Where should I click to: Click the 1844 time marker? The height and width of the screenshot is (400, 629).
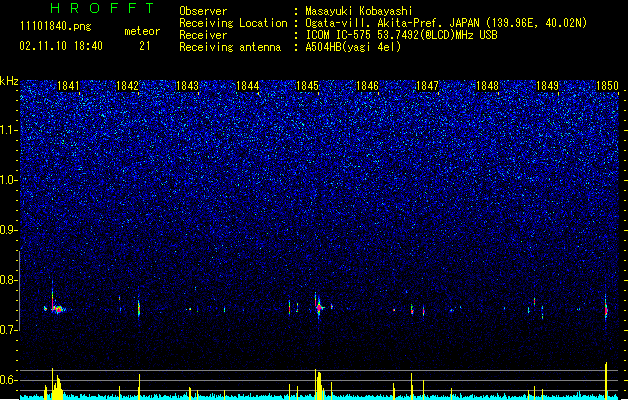coord(248,86)
